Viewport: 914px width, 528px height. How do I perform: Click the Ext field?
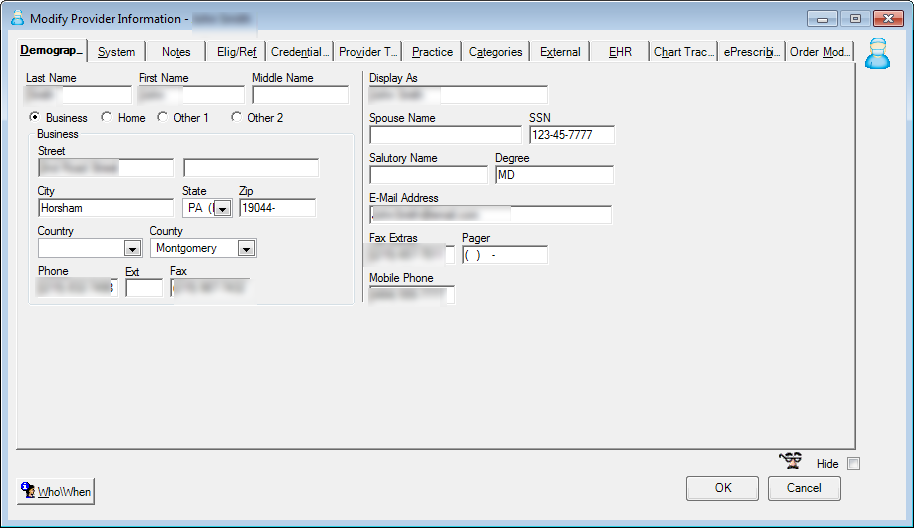point(144,288)
